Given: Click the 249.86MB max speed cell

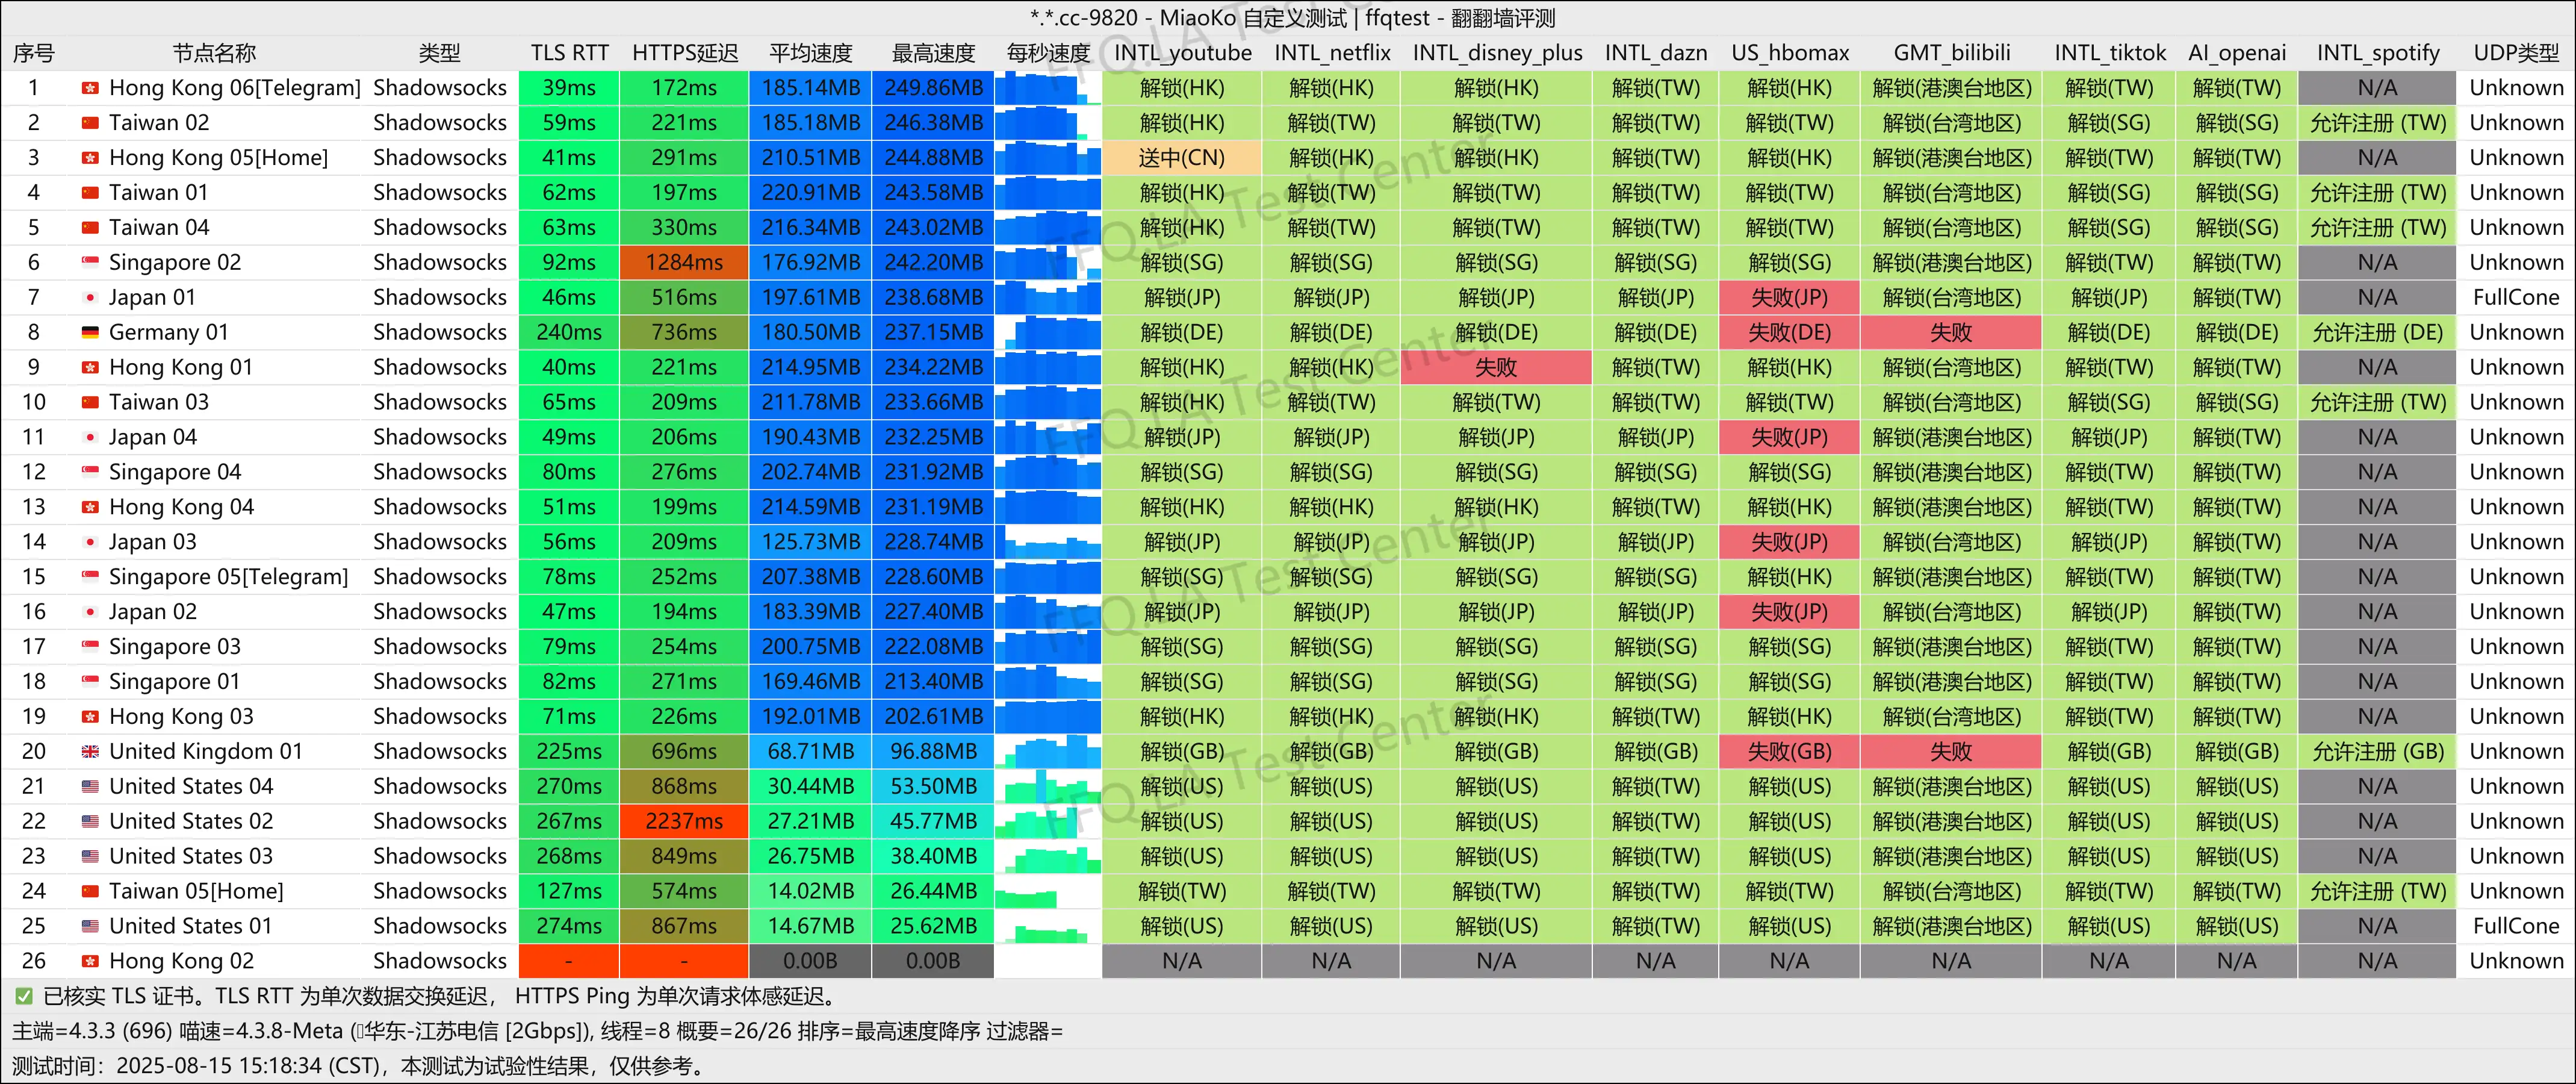Looking at the screenshot, I should (x=933, y=88).
